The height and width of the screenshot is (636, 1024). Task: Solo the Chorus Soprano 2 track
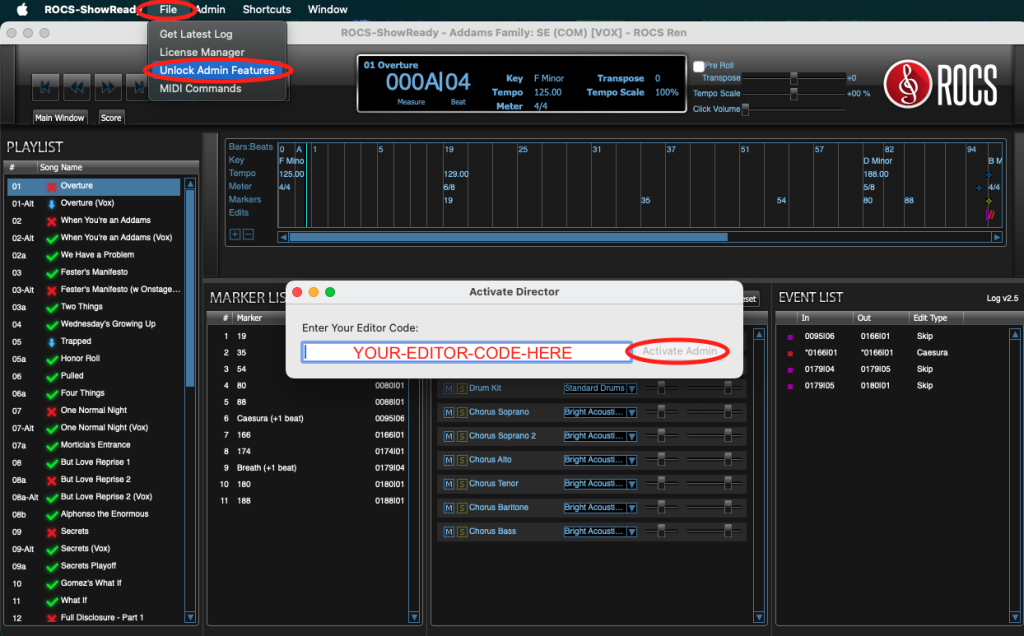tap(462, 436)
